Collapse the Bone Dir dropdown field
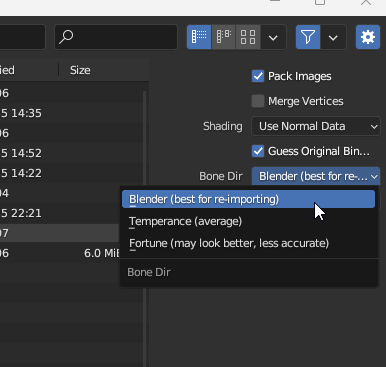Viewport: 386px width, 367px height. (x=316, y=176)
